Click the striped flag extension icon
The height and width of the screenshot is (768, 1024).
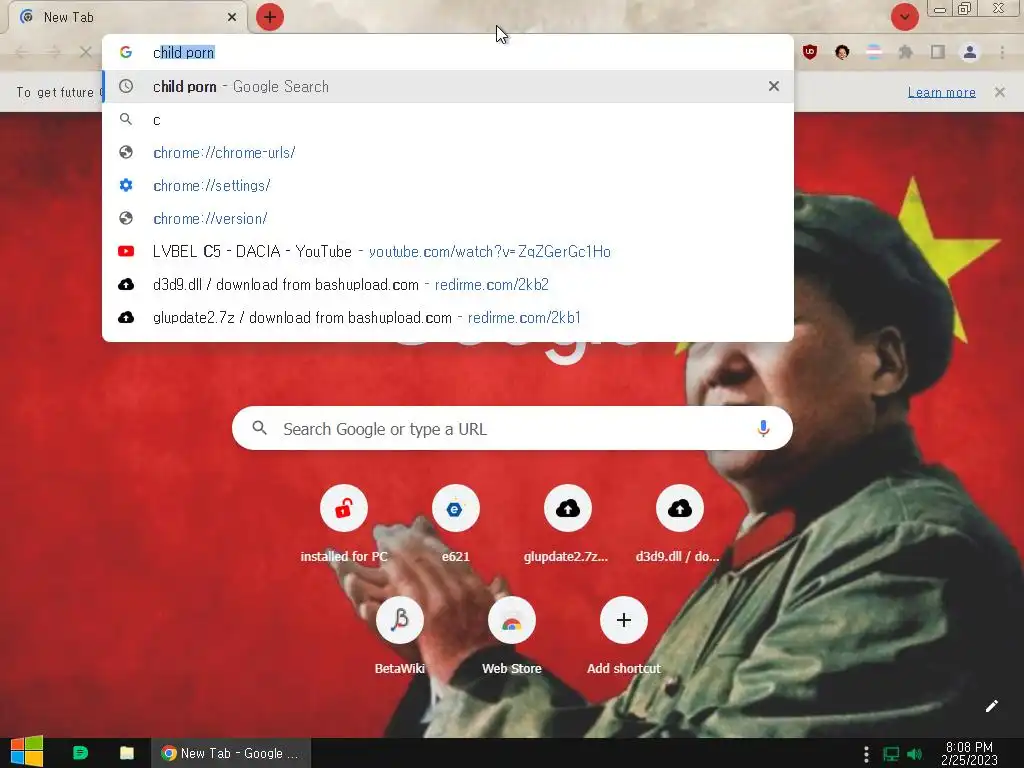[874, 52]
